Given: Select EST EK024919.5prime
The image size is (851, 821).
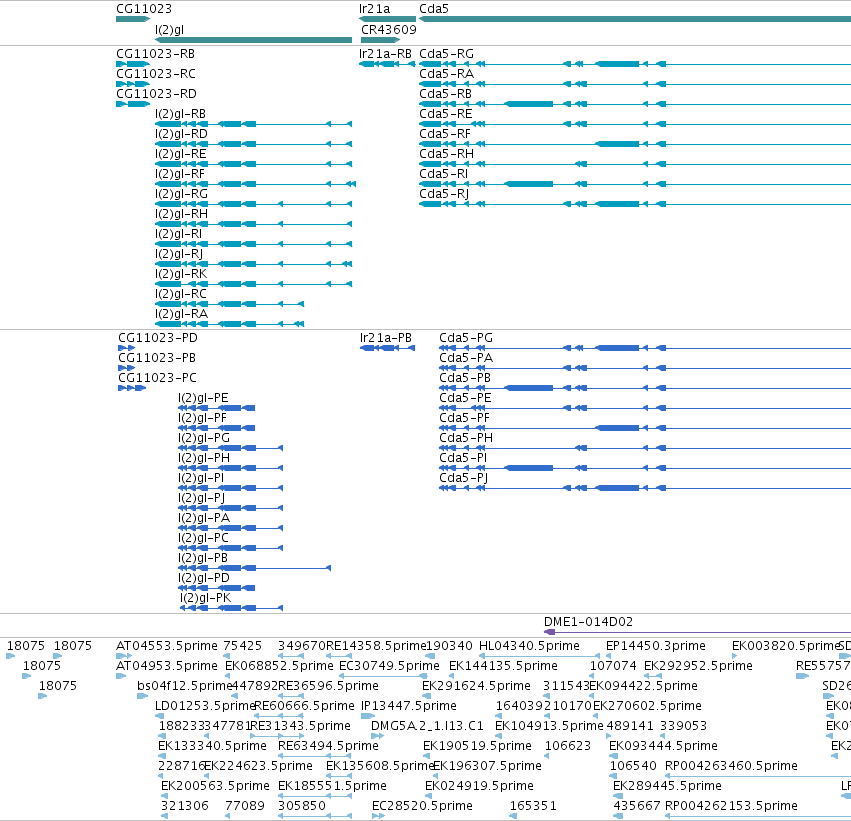Looking at the screenshot, I should [479, 786].
